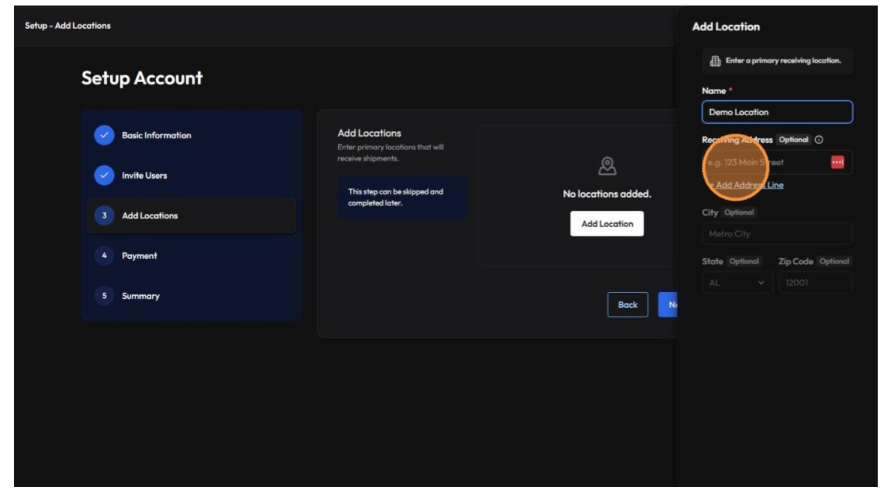Click the Optional tag next to Zip Code

coord(834,261)
